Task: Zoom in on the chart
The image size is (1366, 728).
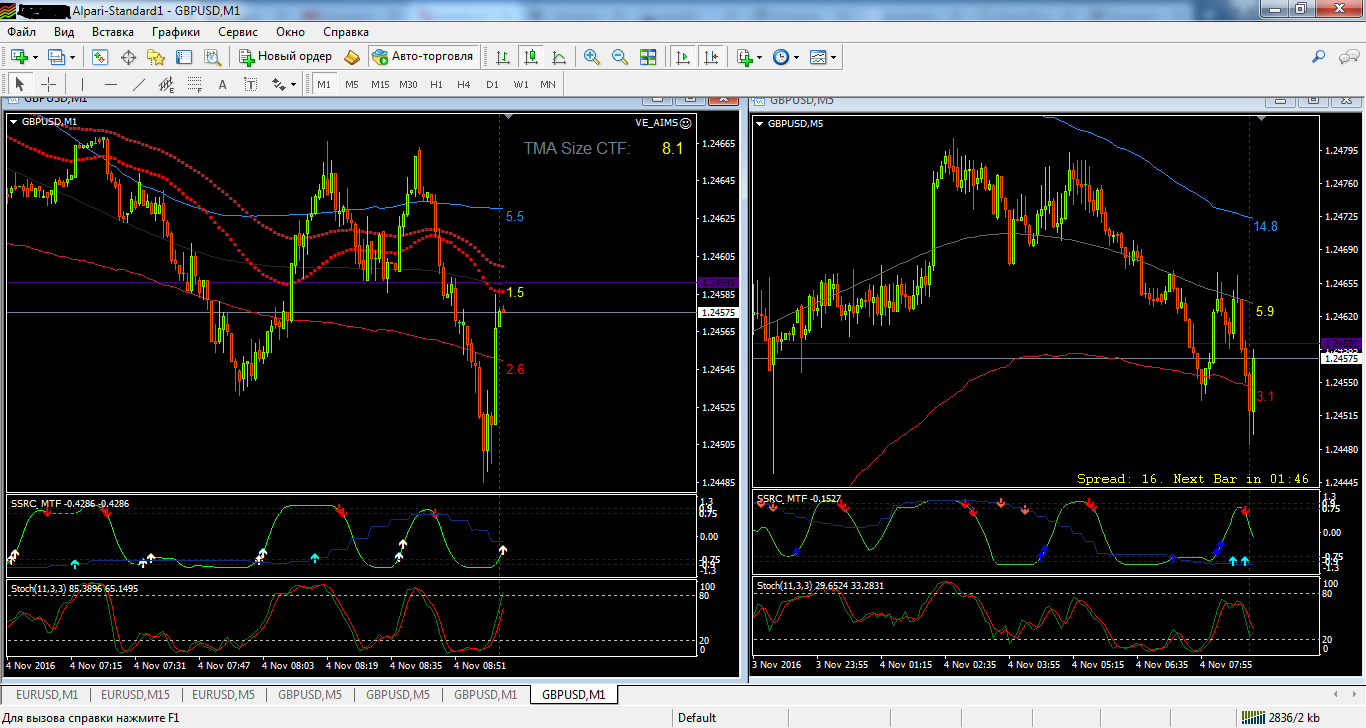Action: 592,57
